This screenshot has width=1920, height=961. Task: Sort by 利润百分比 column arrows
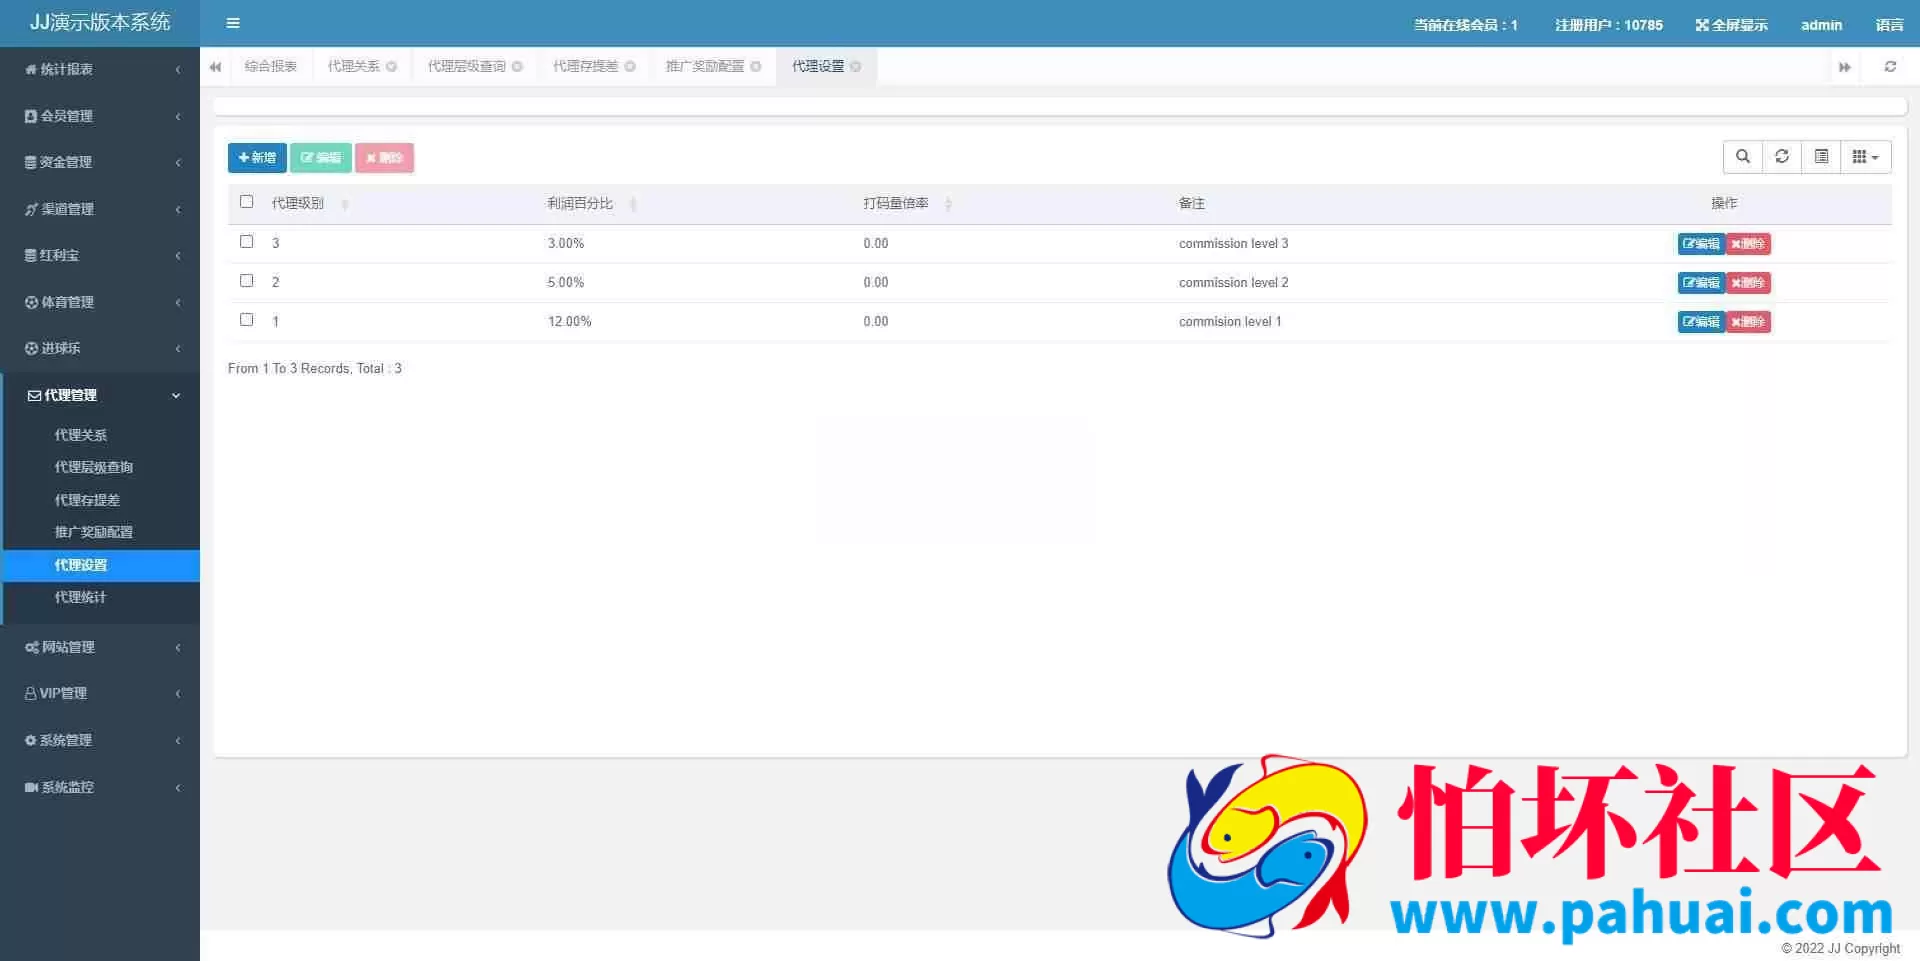pos(633,204)
